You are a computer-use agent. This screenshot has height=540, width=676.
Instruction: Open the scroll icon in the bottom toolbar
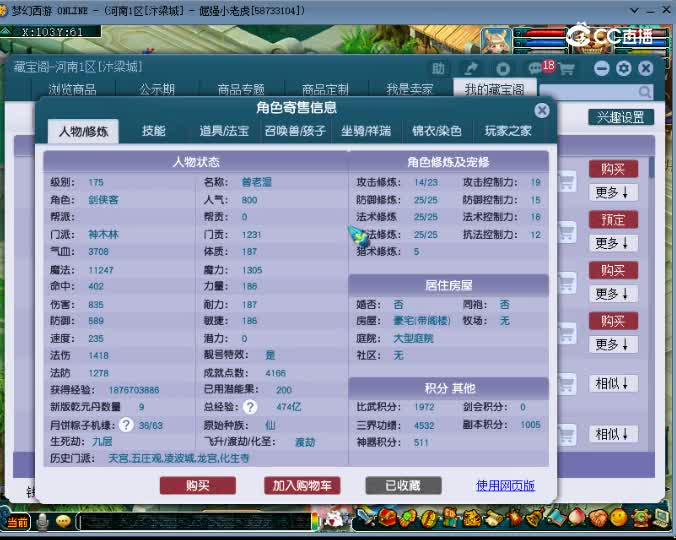[492, 517]
